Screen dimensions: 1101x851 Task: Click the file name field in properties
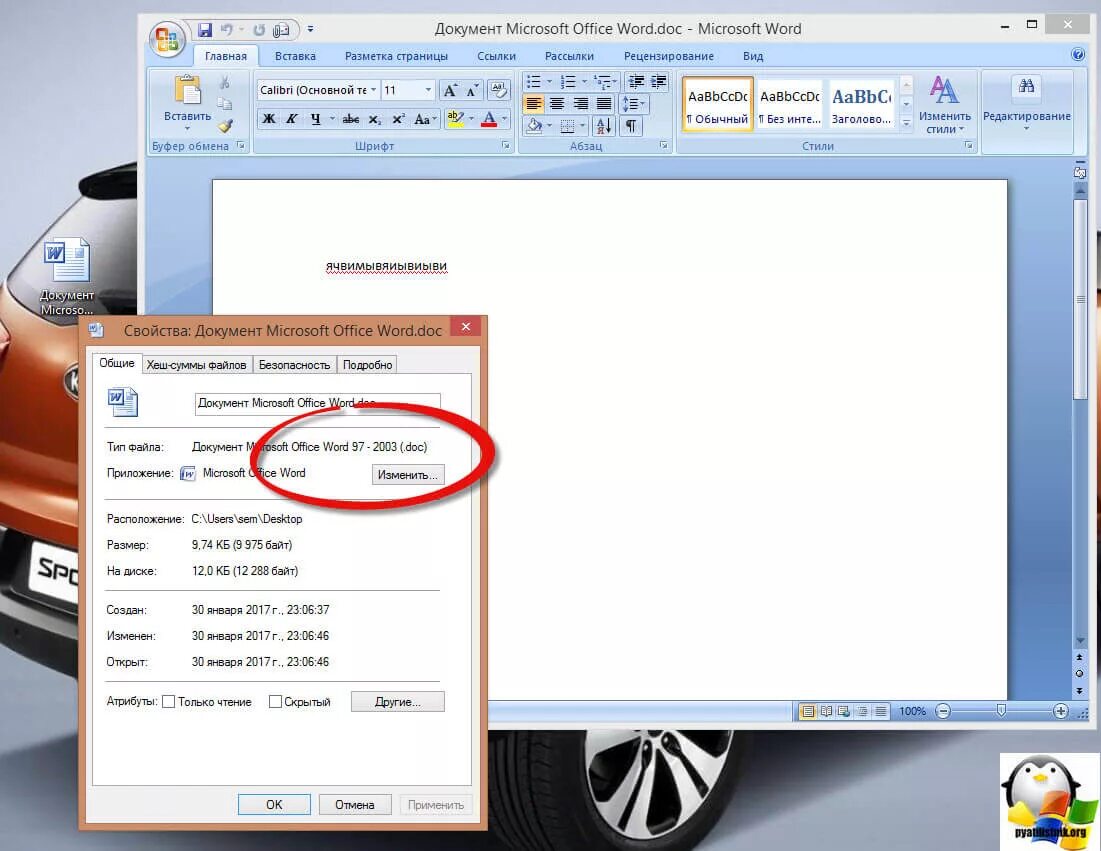(x=317, y=403)
